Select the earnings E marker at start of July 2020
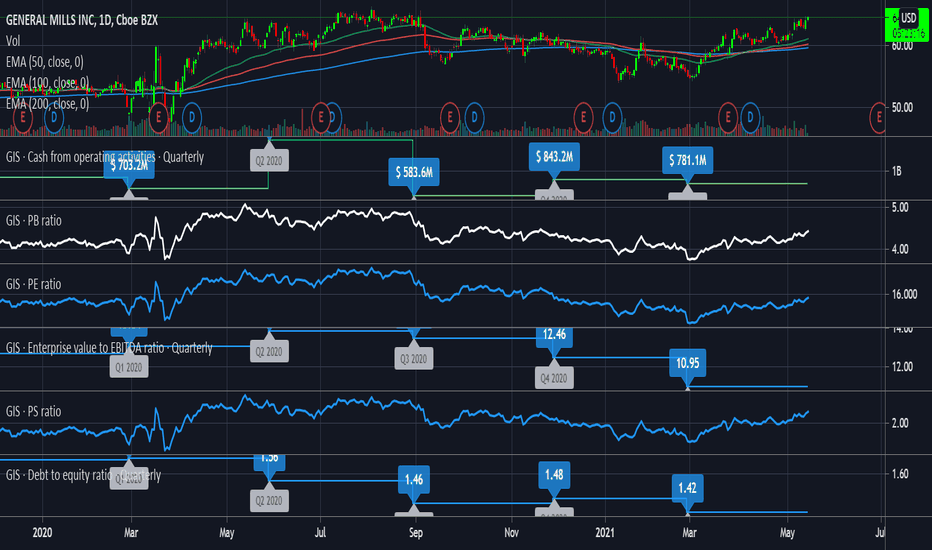The width and height of the screenshot is (932, 550). point(320,118)
